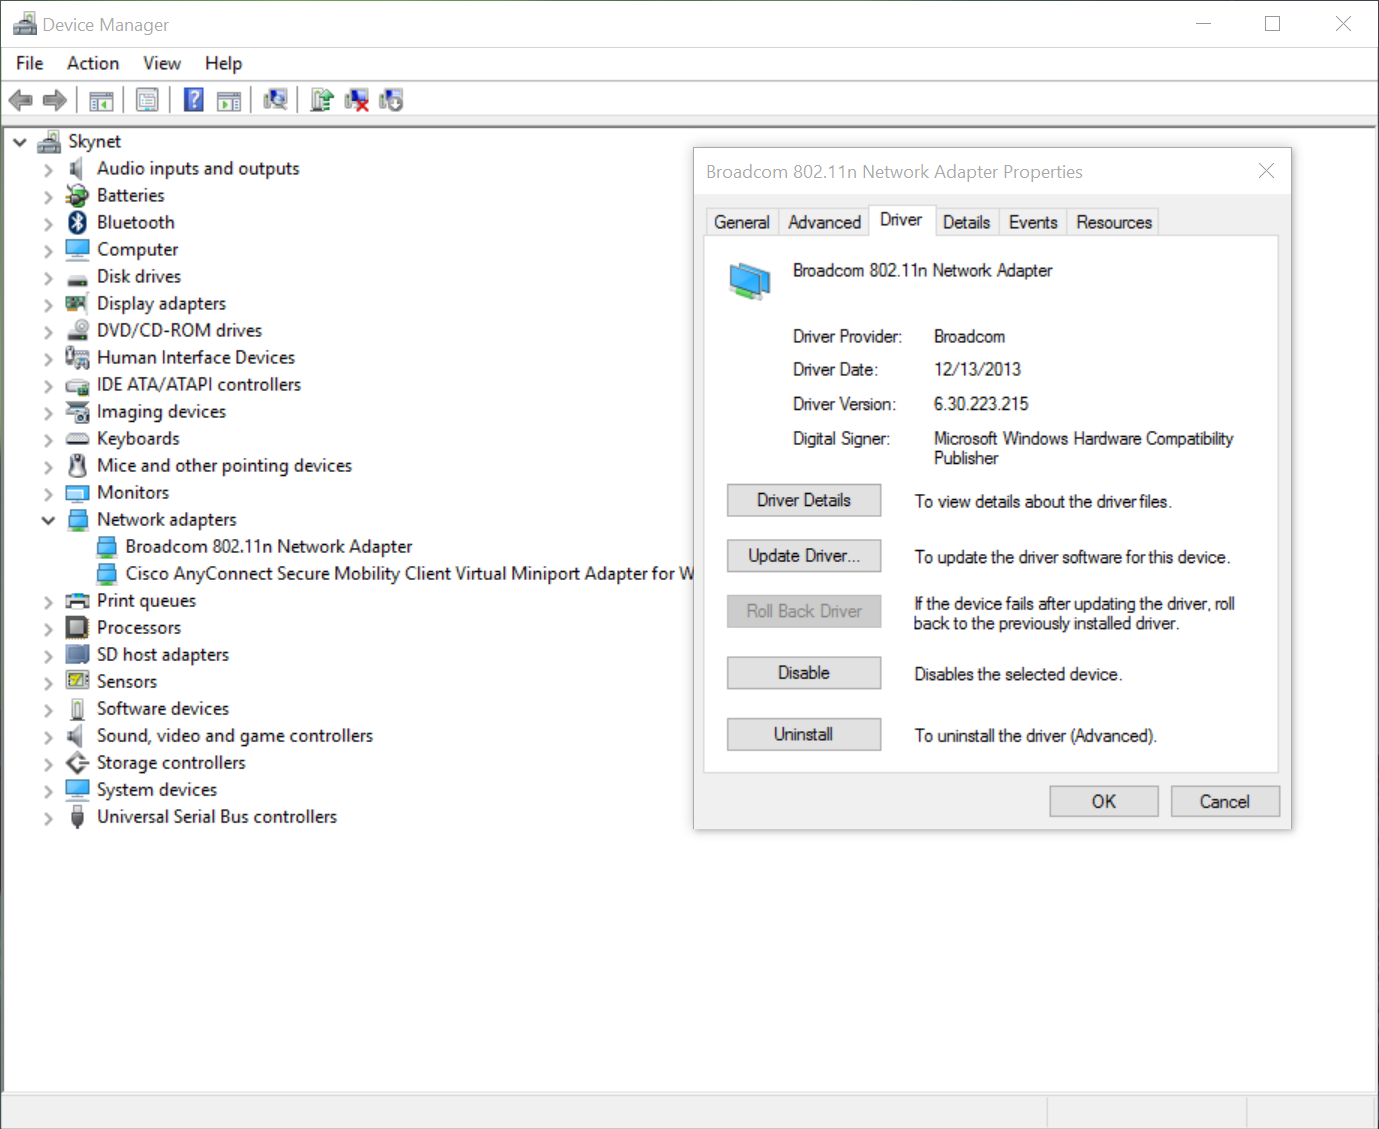This screenshot has height=1129, width=1379.
Task: Click the Imaging devices camera icon
Action: (x=77, y=411)
